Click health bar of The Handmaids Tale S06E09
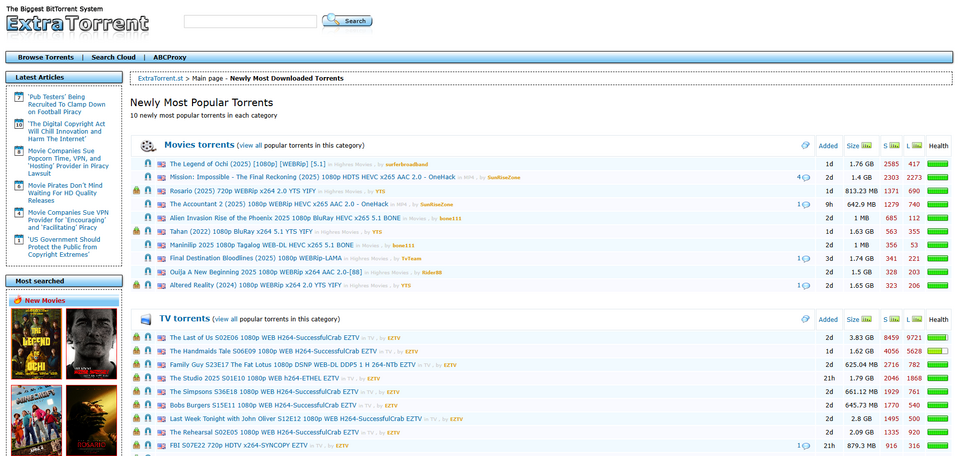The height and width of the screenshot is (456, 960). (x=938, y=351)
